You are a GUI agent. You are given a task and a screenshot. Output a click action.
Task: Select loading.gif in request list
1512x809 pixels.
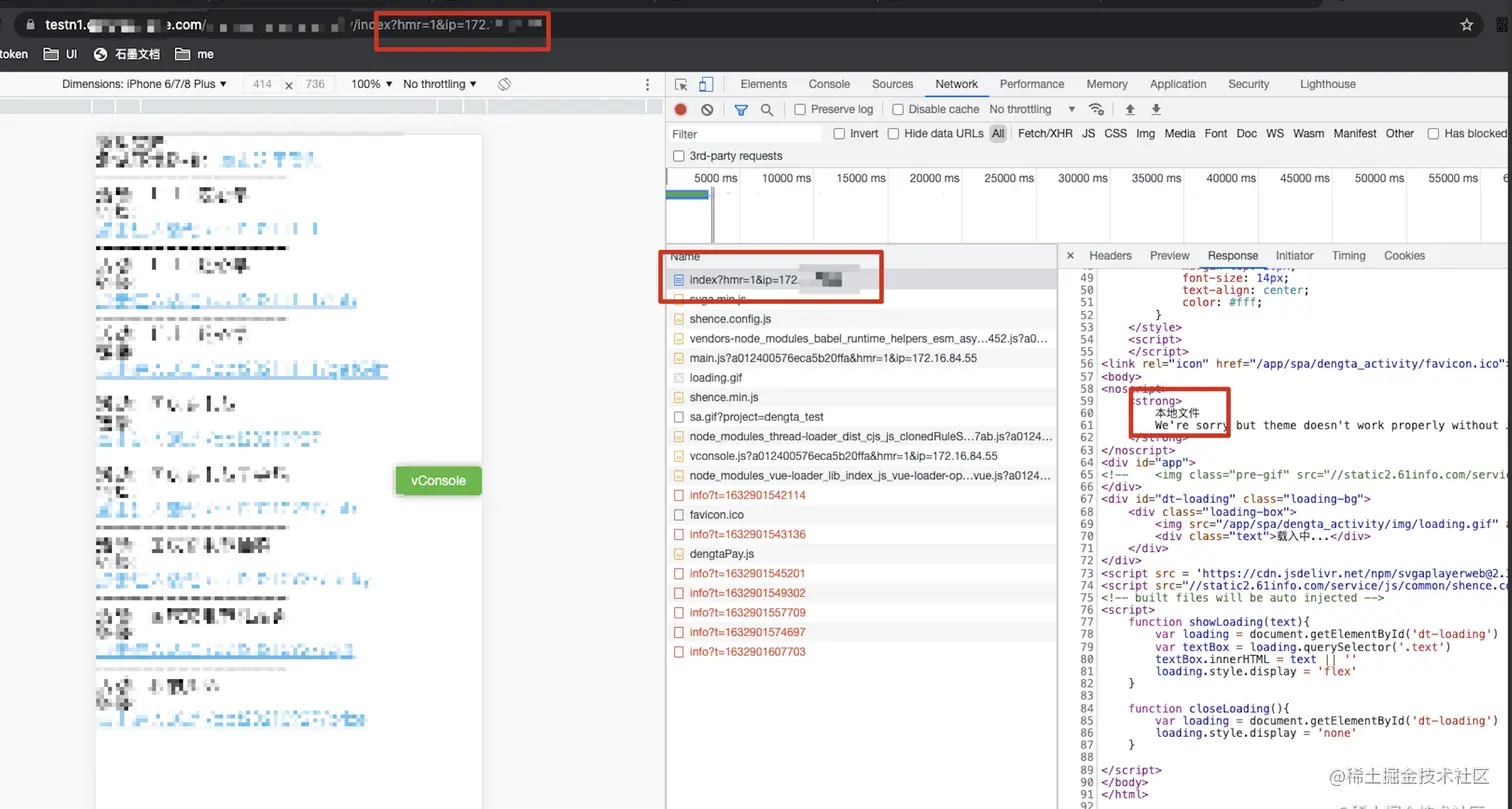[x=861, y=378]
